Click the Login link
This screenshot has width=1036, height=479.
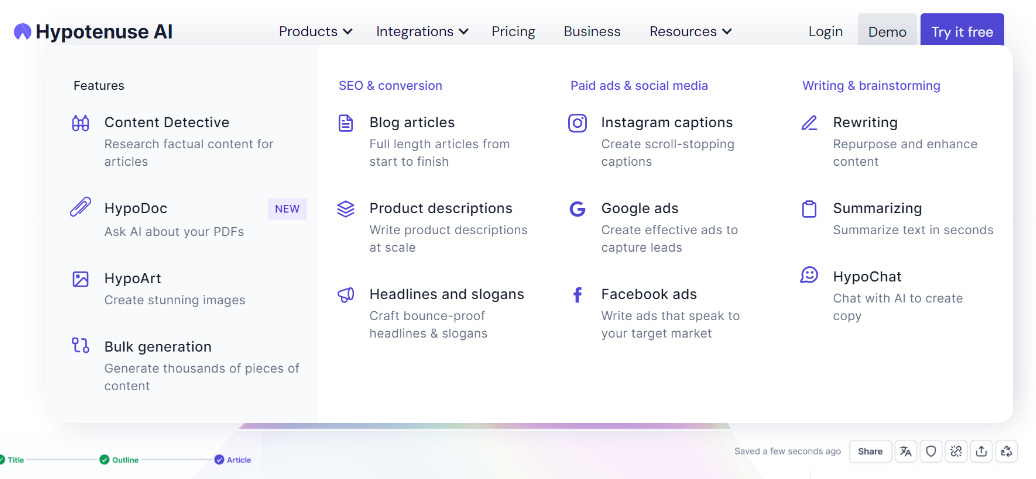825,31
